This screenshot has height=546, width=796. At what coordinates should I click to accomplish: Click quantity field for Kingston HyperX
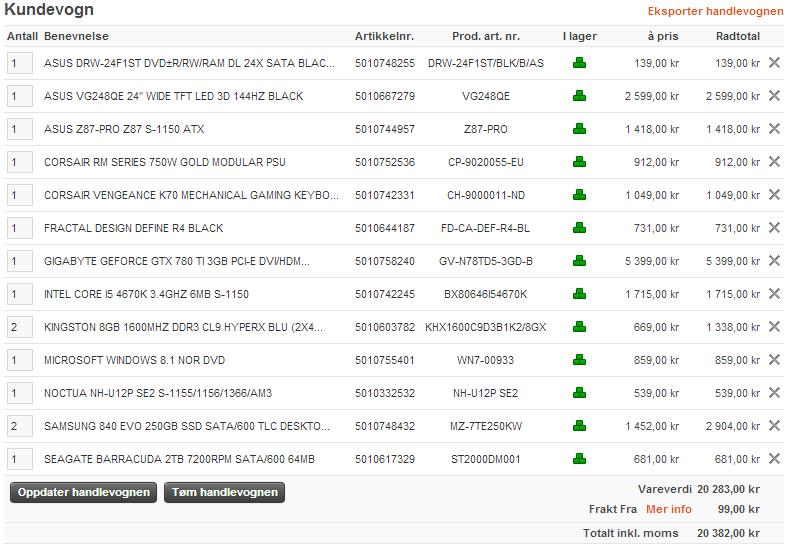(x=20, y=327)
